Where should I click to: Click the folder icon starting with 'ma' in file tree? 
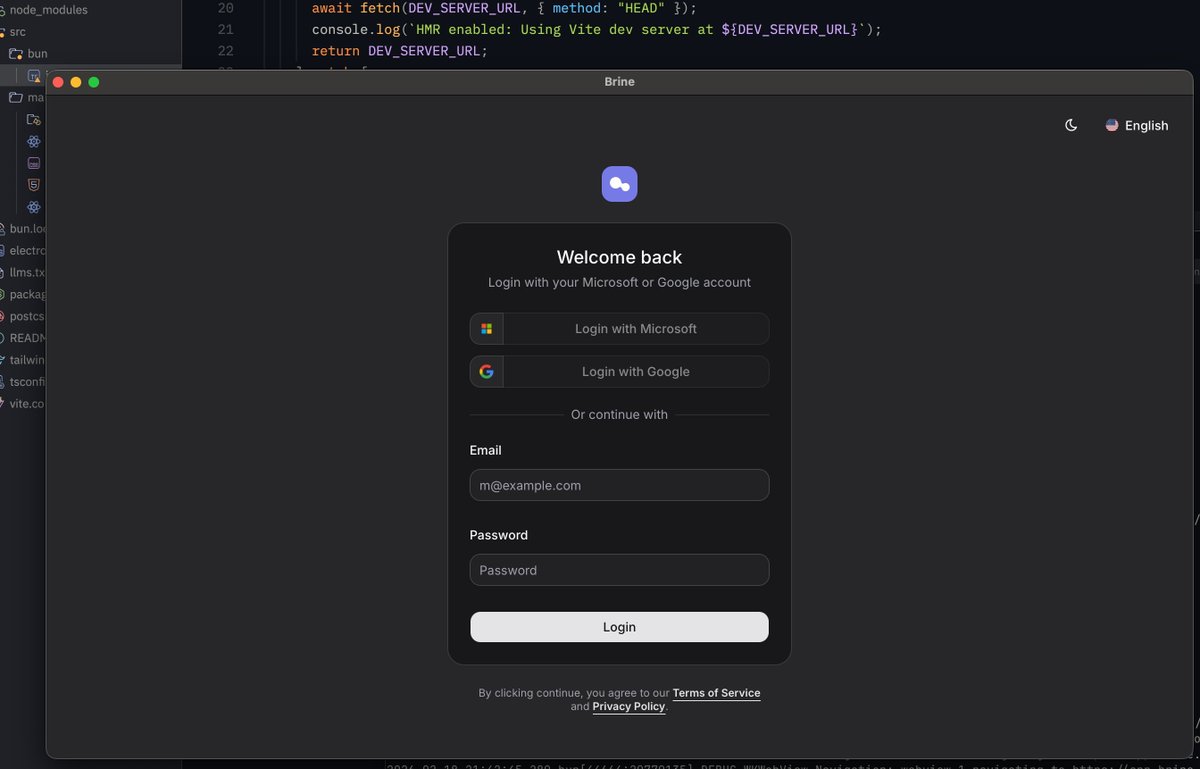pos(15,97)
